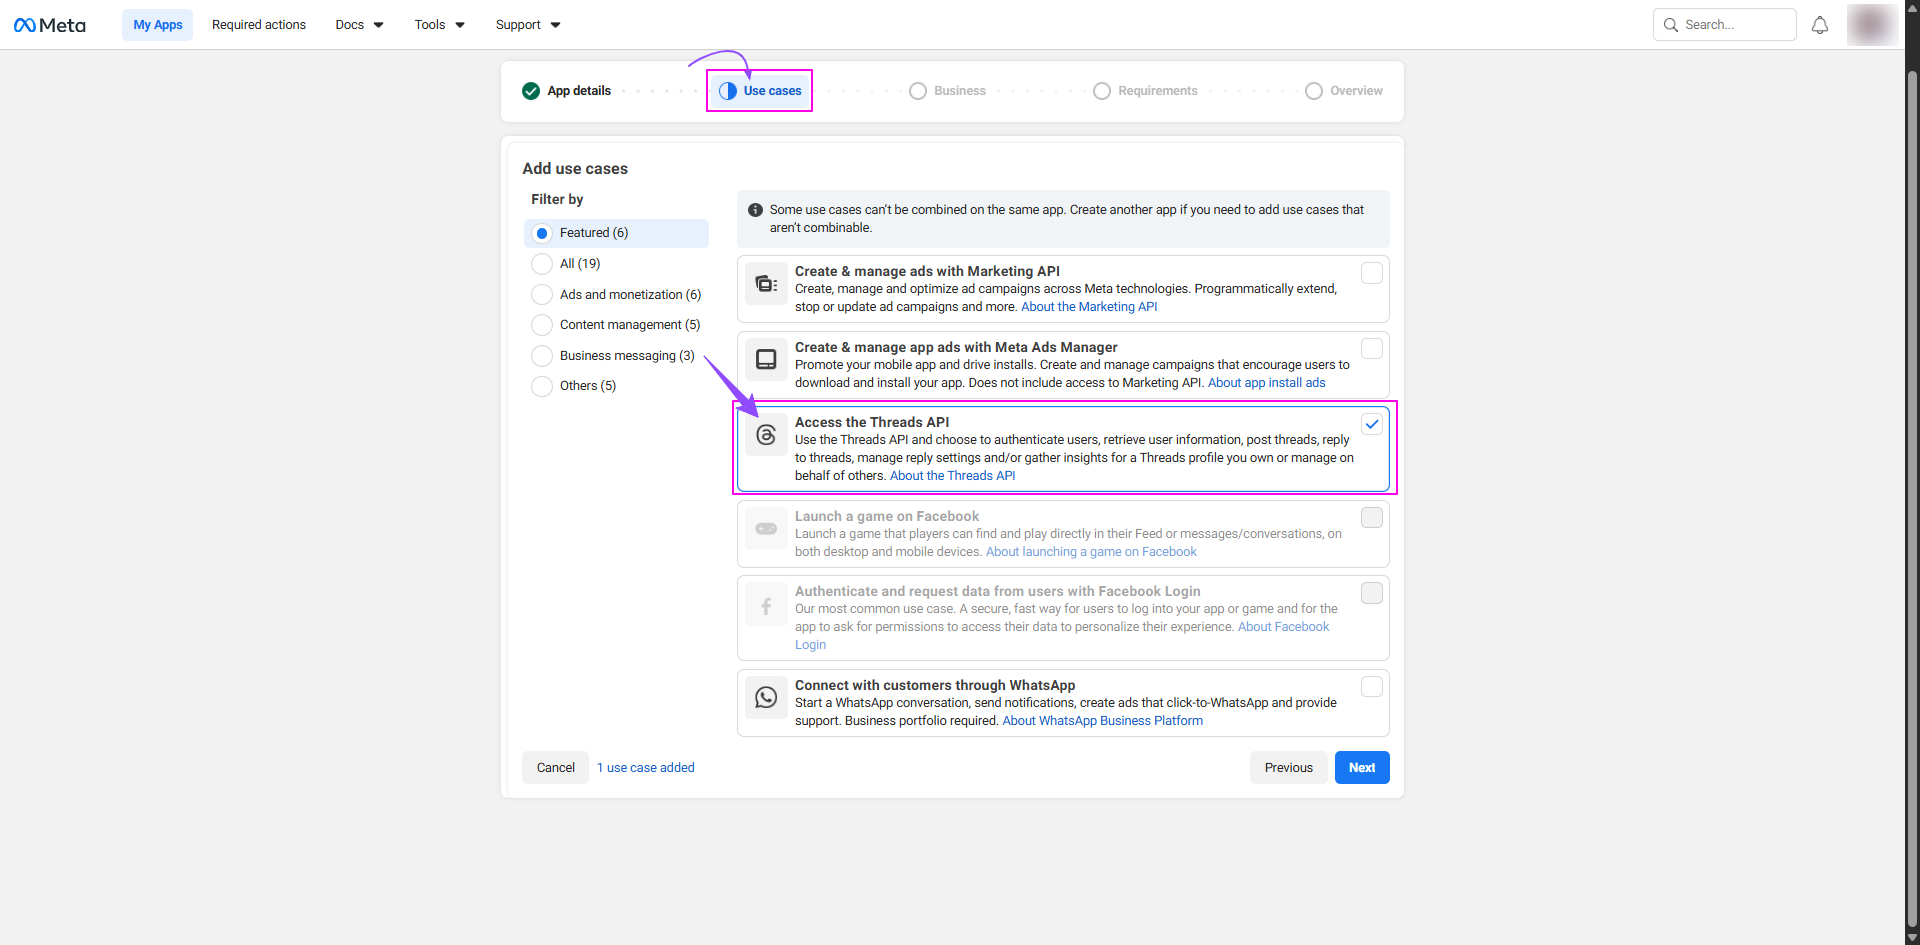Go to Required actions
Image resolution: width=1920 pixels, height=945 pixels.
coord(259,25)
